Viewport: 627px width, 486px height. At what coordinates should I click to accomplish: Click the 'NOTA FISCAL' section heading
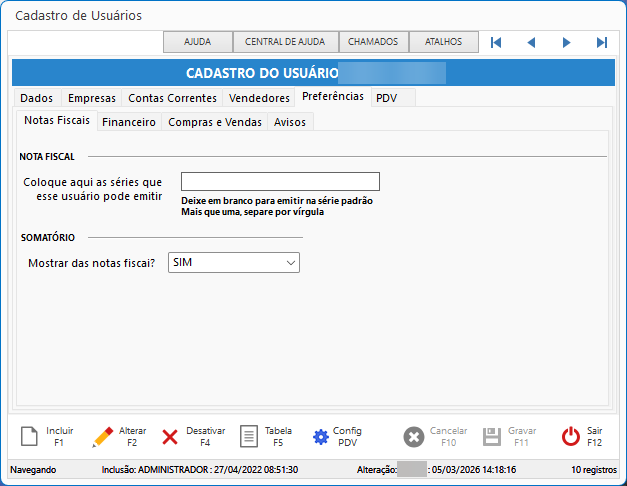tap(47, 157)
